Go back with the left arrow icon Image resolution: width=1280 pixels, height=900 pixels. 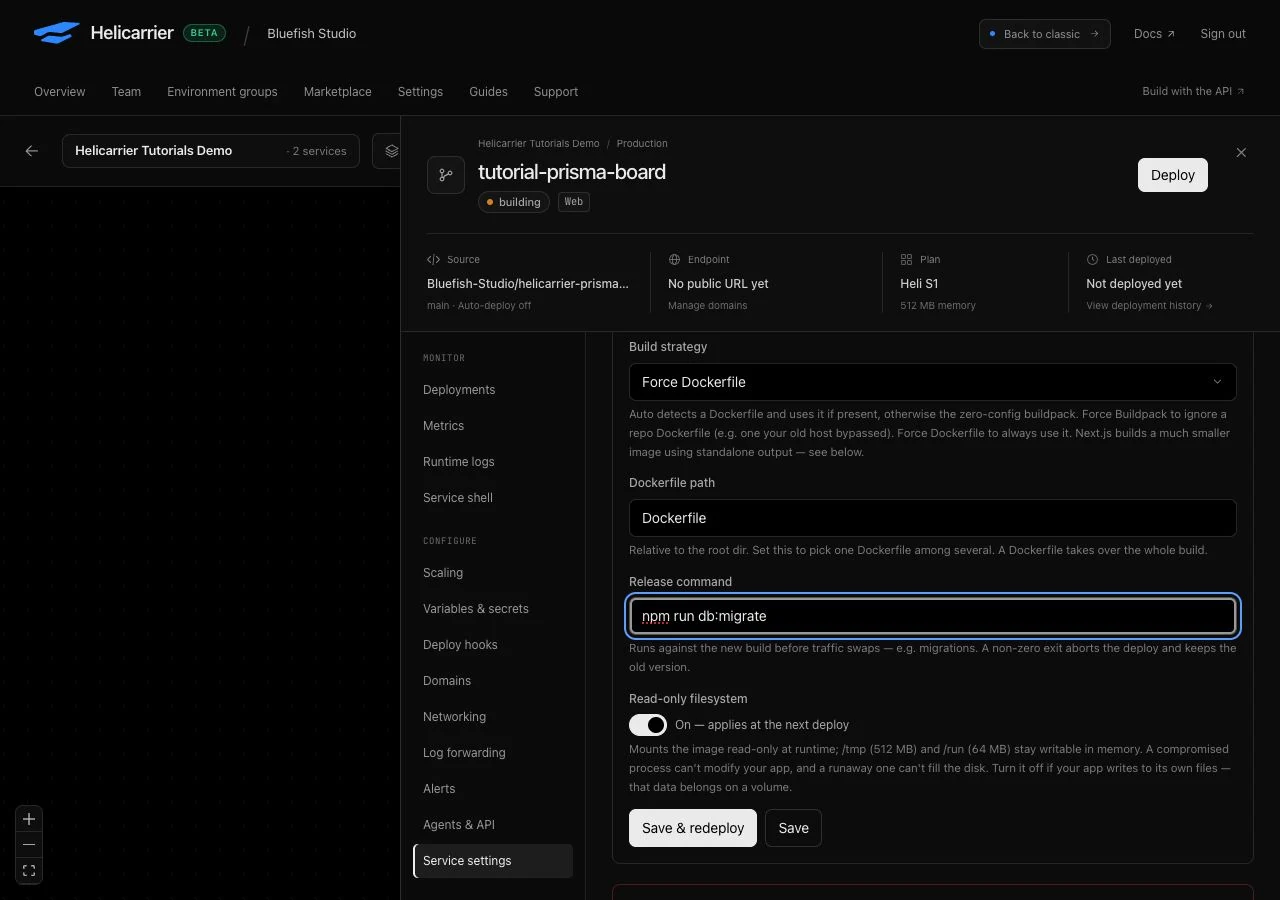tap(32, 151)
